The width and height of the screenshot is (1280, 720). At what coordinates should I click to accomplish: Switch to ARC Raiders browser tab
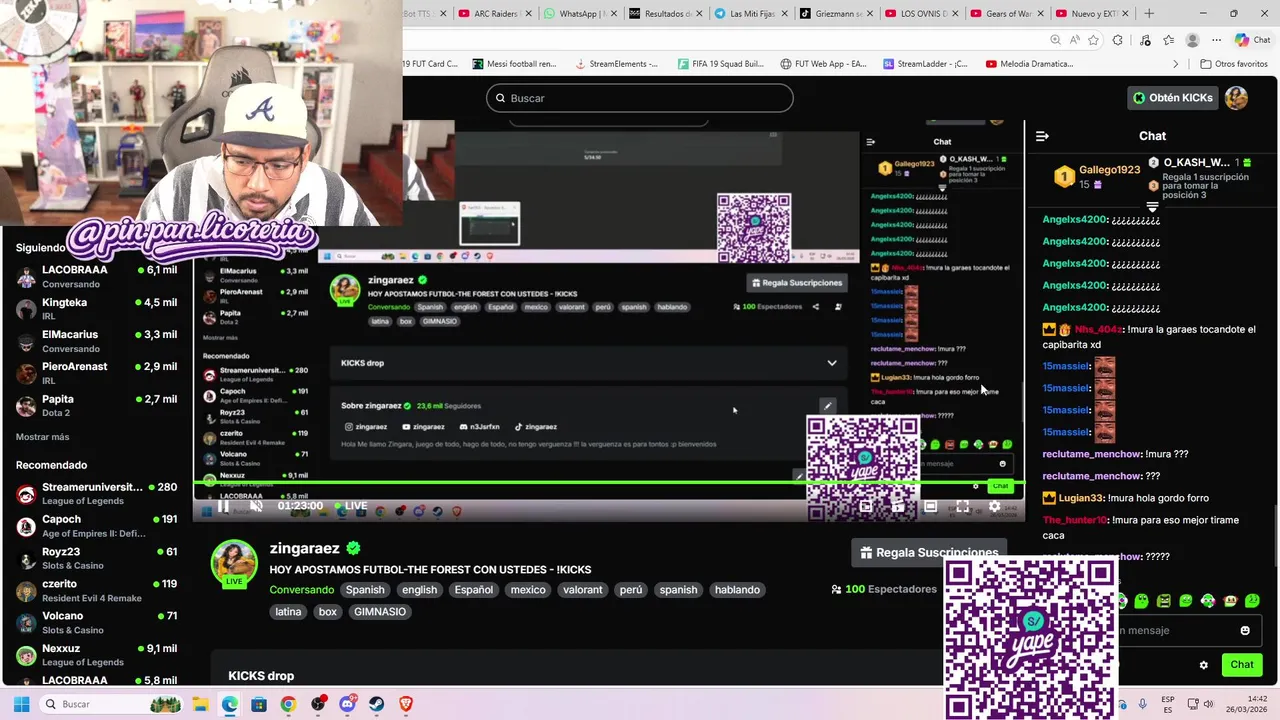494,14
